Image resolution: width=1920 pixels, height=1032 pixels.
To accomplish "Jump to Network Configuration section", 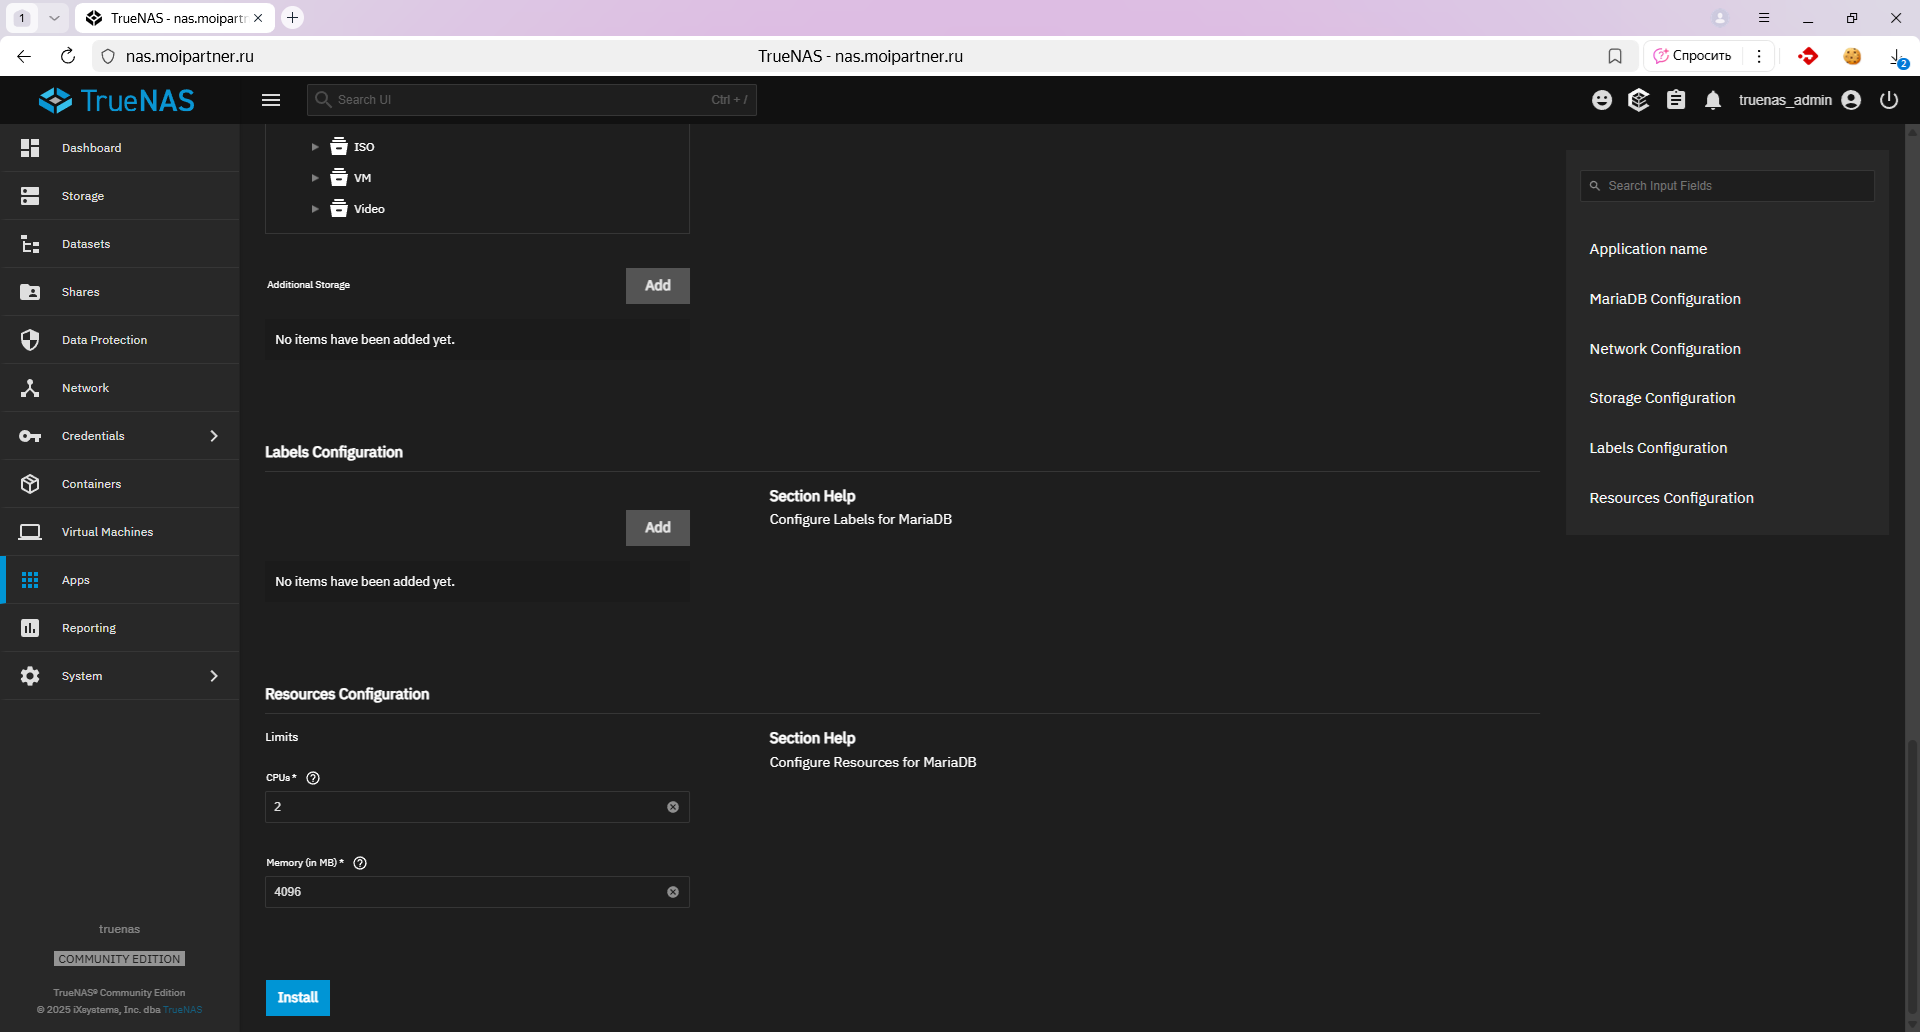I will (x=1665, y=349).
